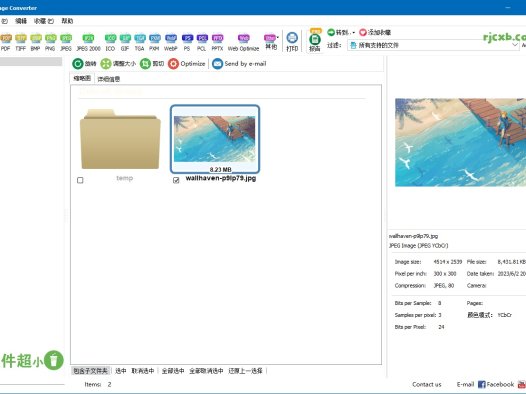This screenshot has height=394, width=526.
Task: Crop with 剪切 icon
Action: pyautogui.click(x=152, y=64)
